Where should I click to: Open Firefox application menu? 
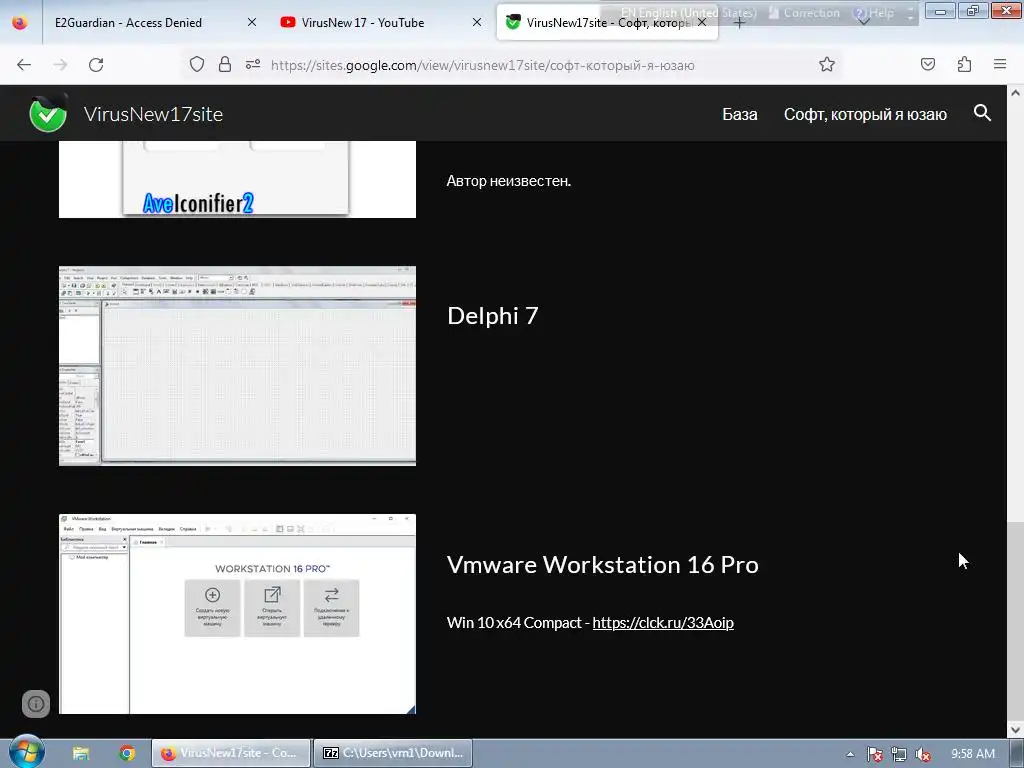pyautogui.click(x=1000, y=64)
